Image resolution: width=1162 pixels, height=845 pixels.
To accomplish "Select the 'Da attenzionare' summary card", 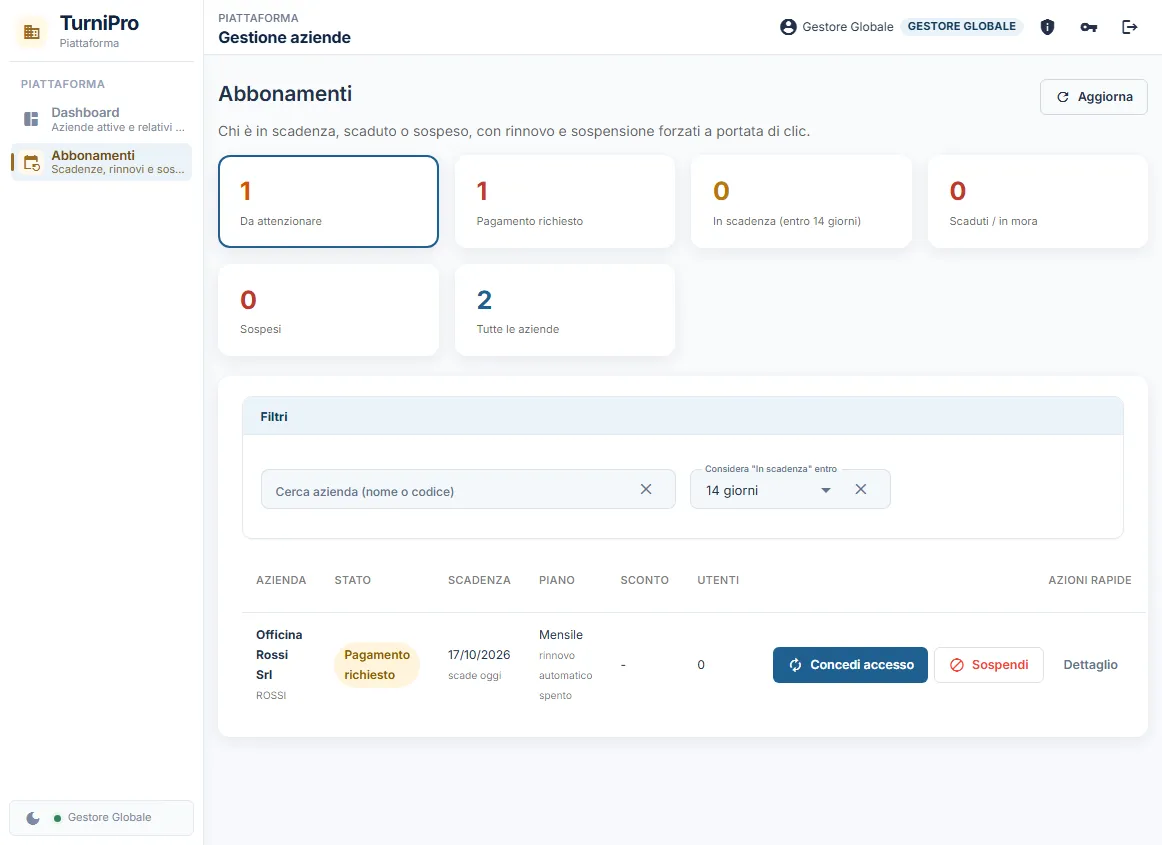I will (328, 201).
